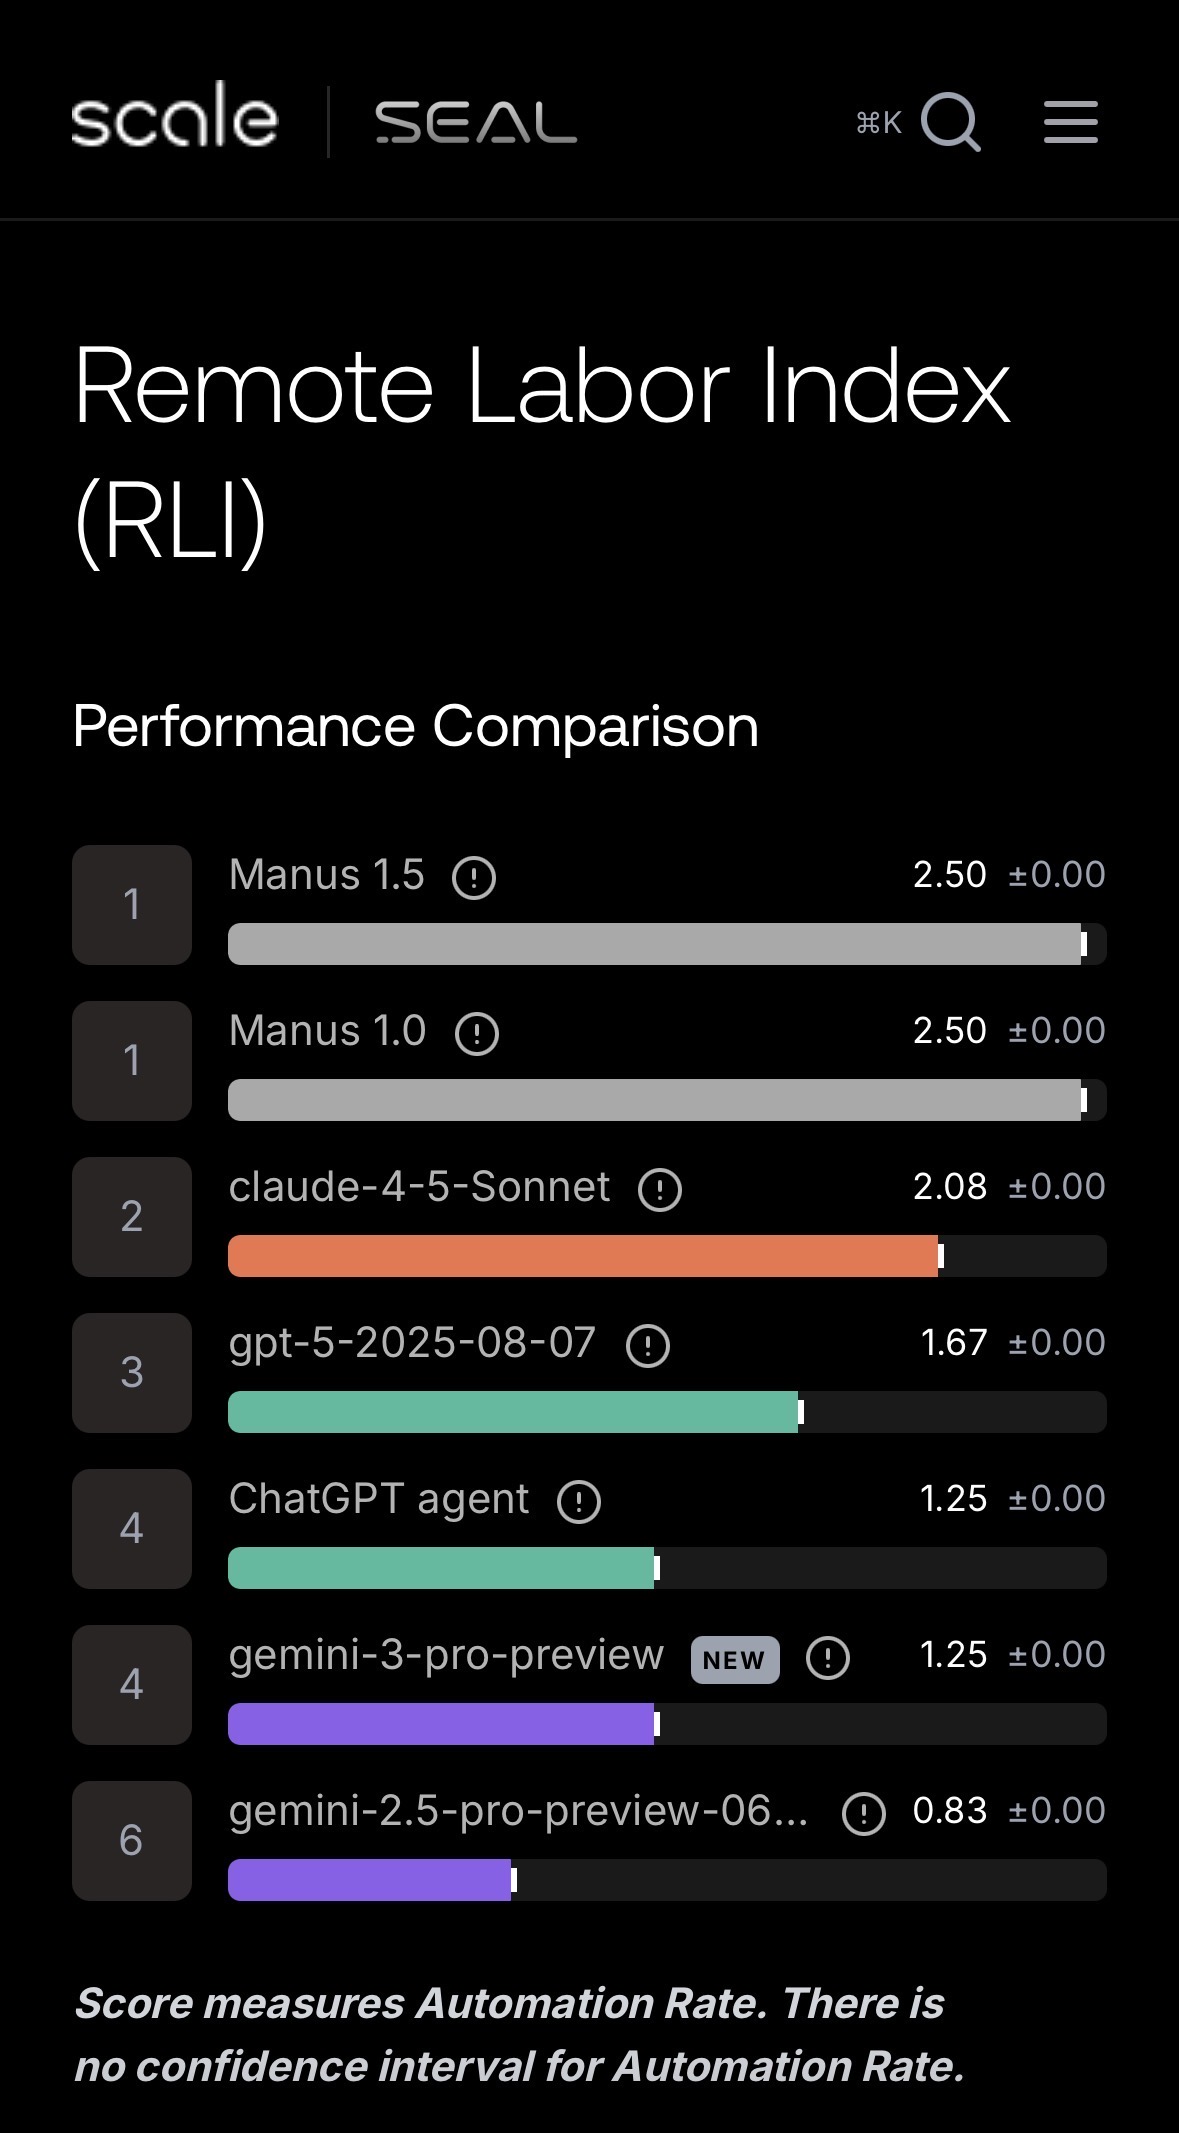This screenshot has width=1179, height=2133.
Task: Select the claude-4-5-Sonnet model name
Action: coord(419,1187)
